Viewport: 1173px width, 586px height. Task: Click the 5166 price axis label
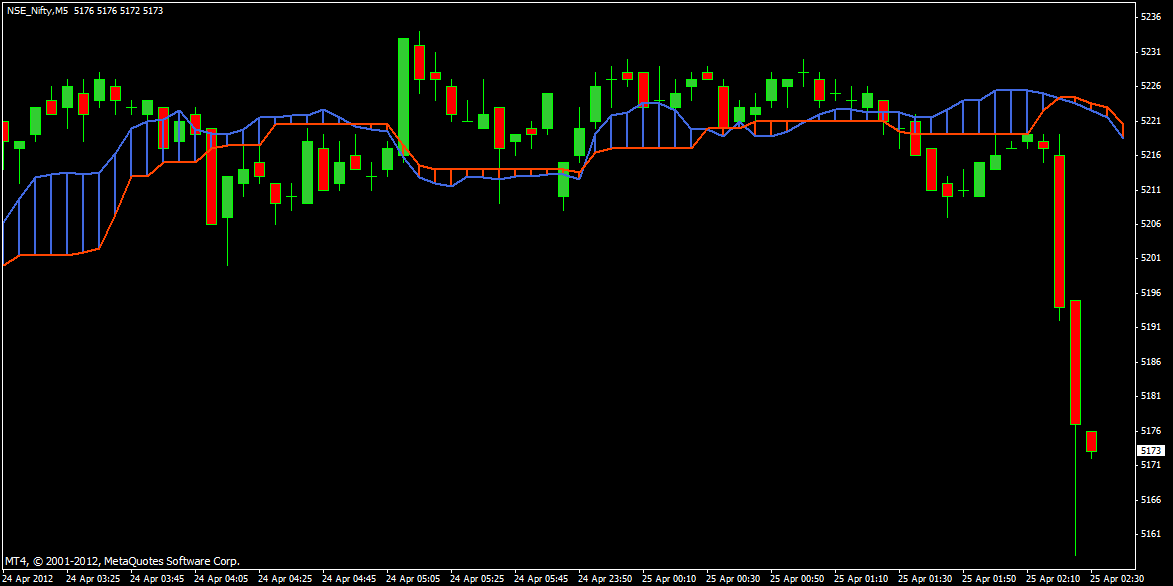[x=1150, y=499]
